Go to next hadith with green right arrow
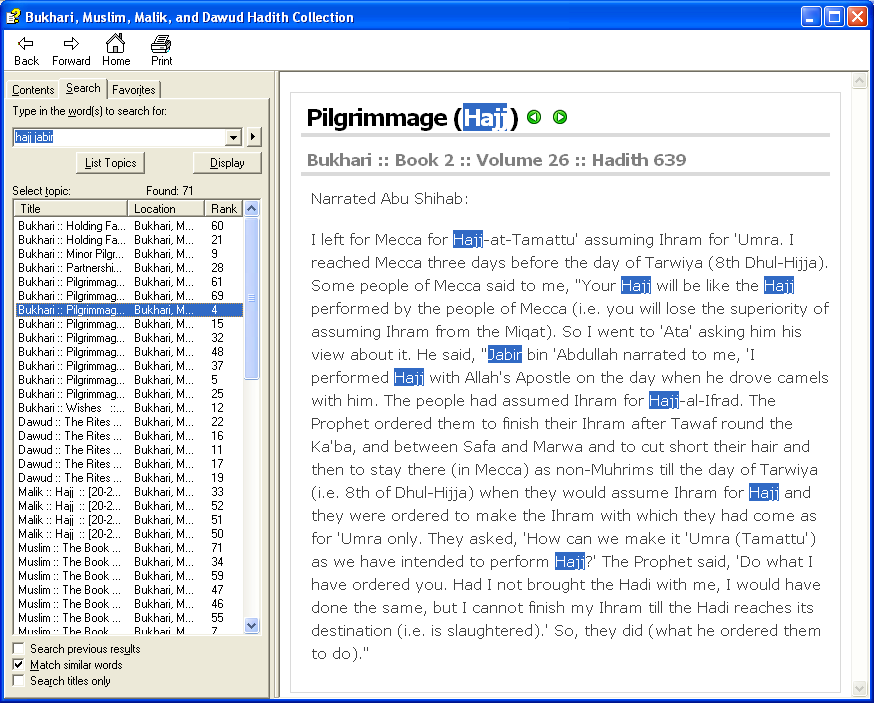Image resolution: width=874 pixels, height=703 pixels. click(560, 117)
